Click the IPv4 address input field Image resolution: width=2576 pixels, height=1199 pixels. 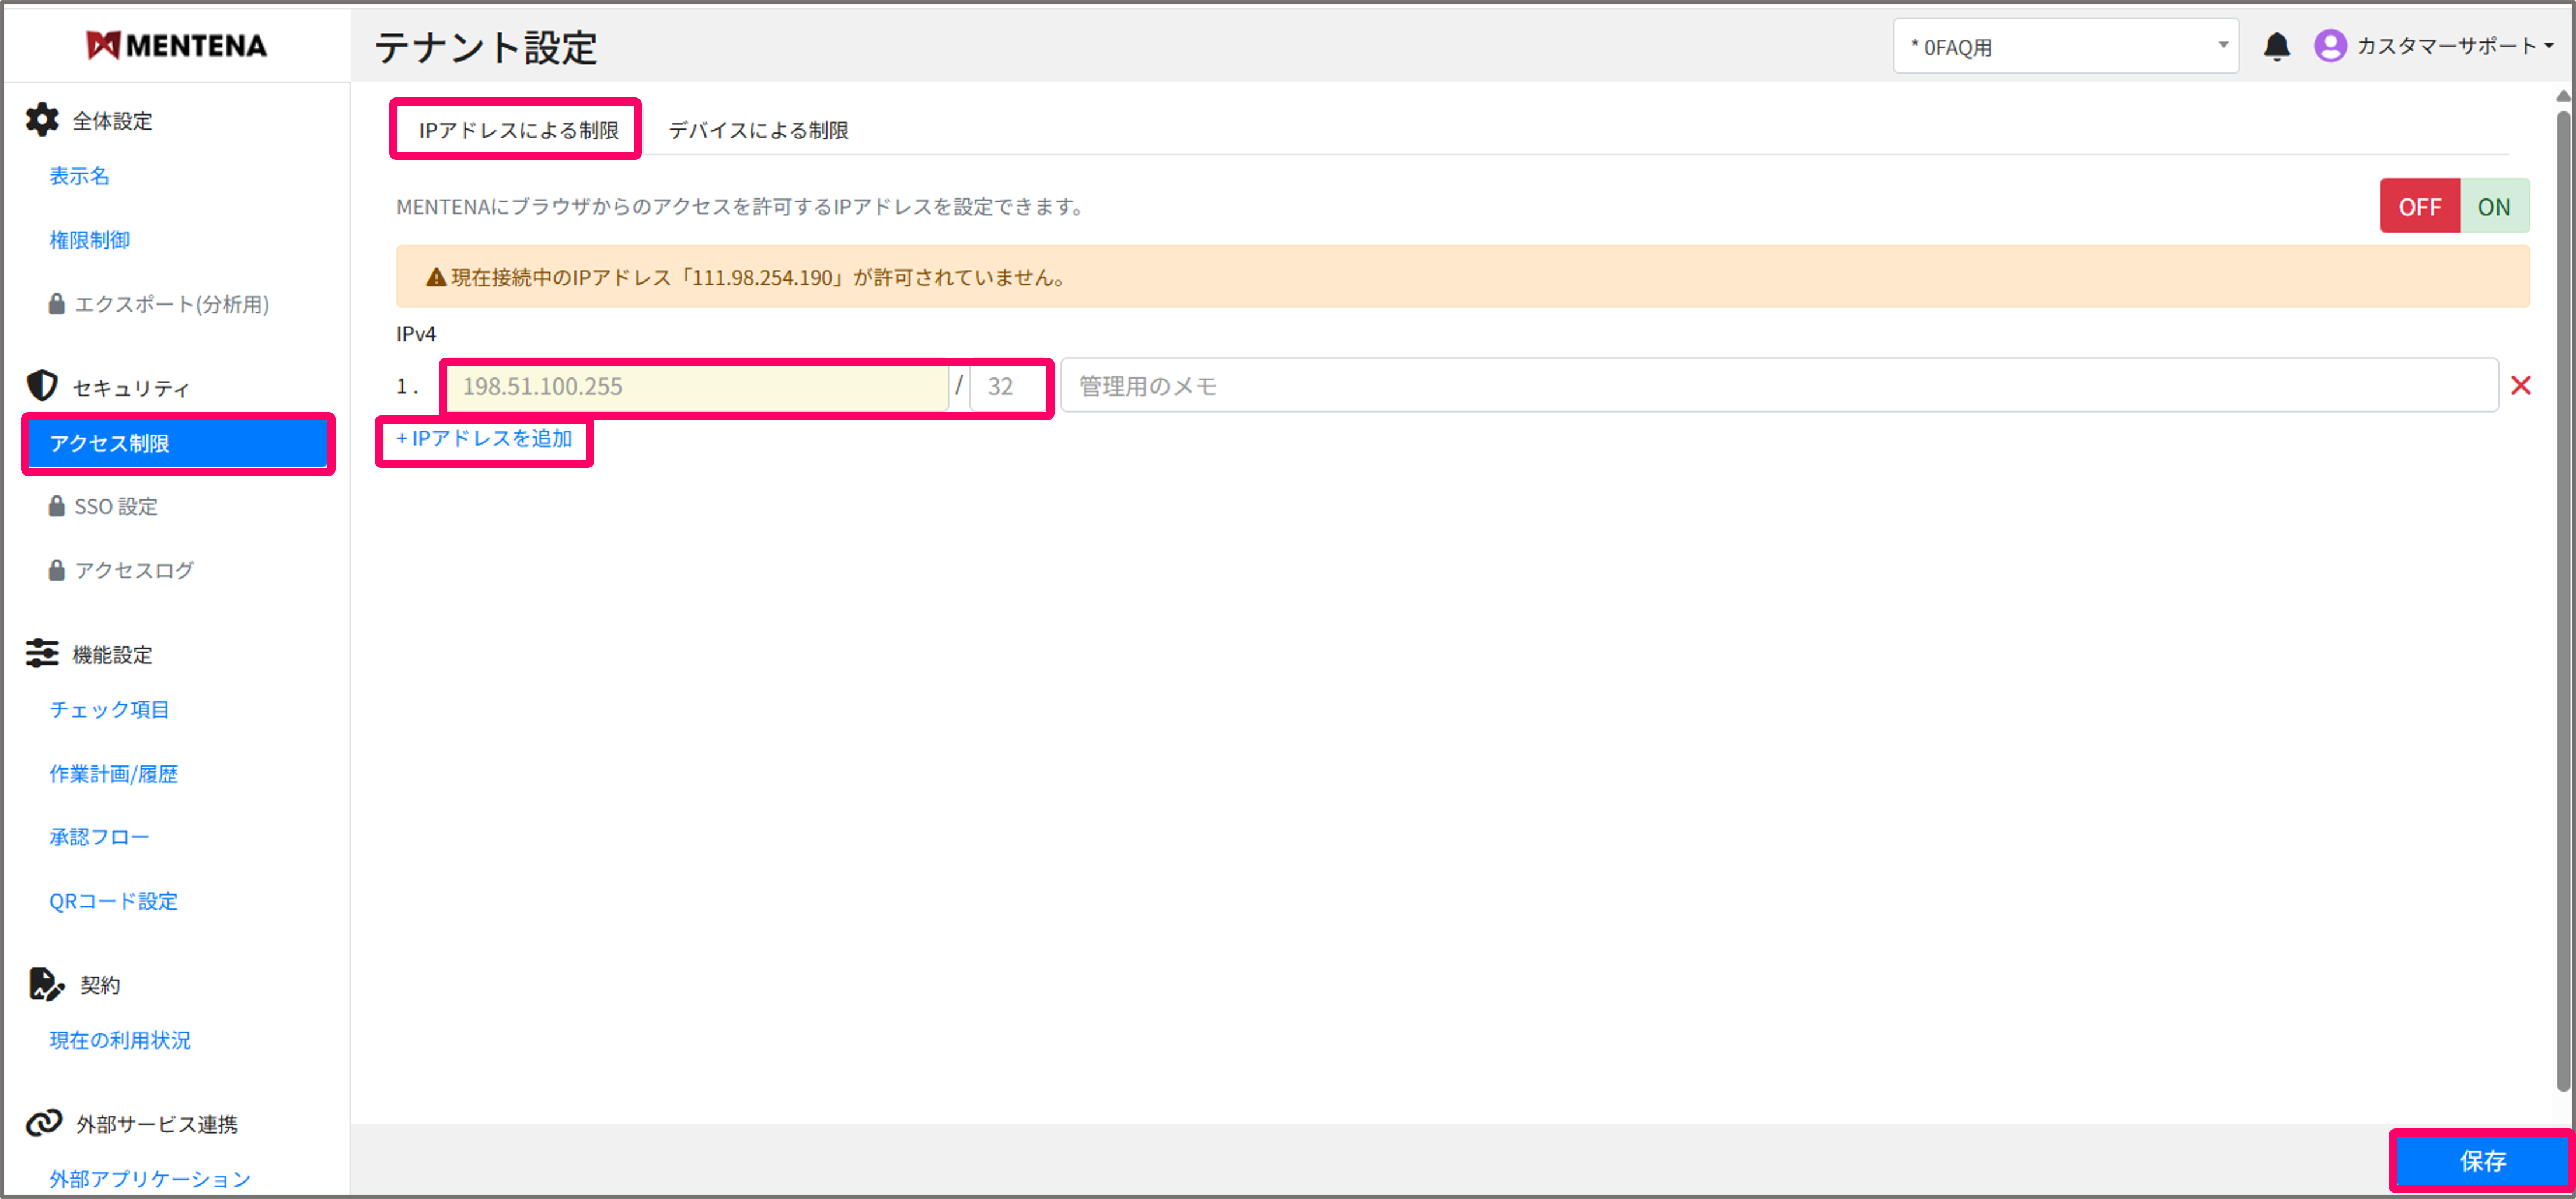tap(696, 386)
